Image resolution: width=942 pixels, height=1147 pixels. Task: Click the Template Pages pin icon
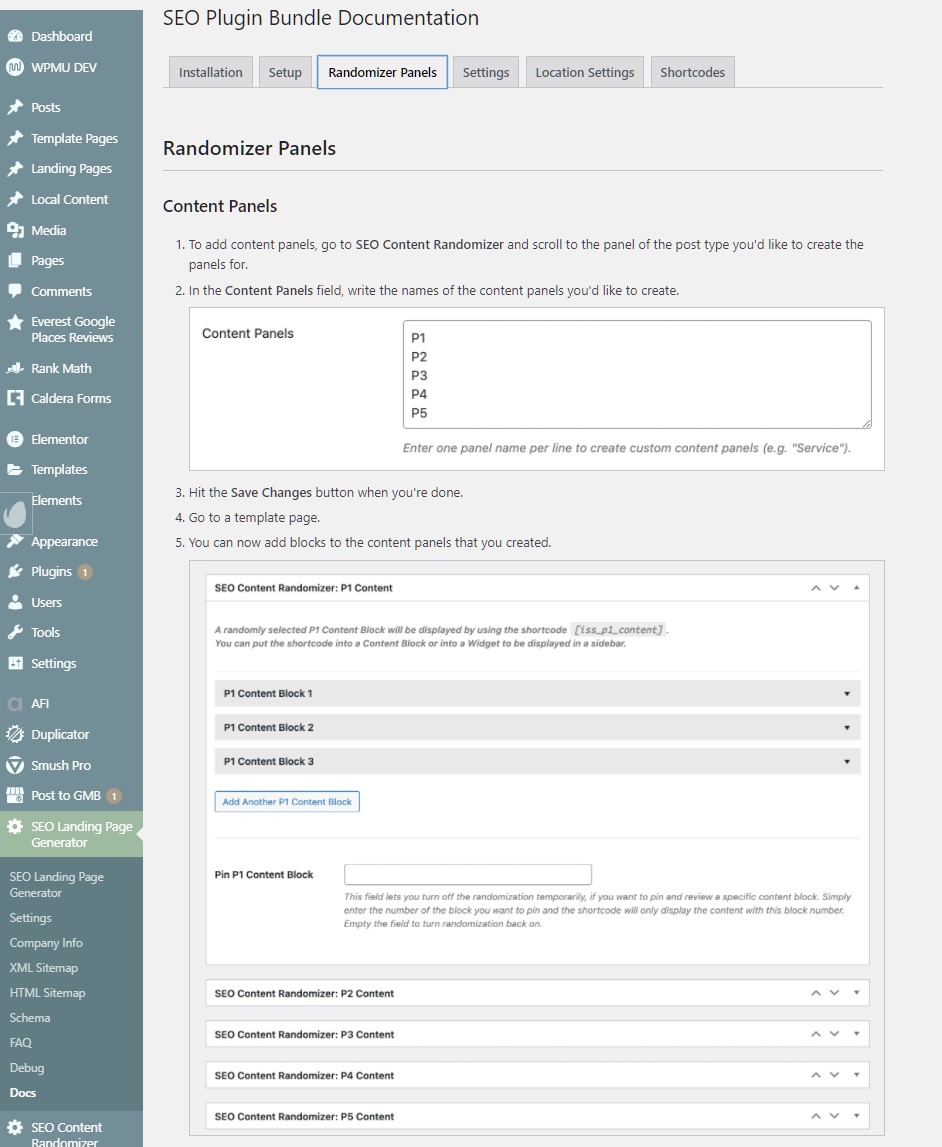15,138
